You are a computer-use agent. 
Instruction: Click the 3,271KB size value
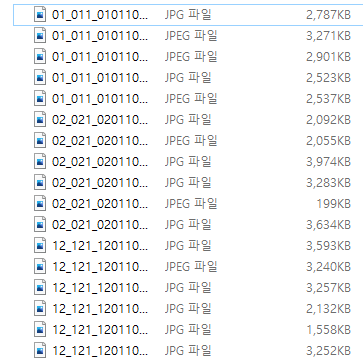pyautogui.click(x=328, y=36)
